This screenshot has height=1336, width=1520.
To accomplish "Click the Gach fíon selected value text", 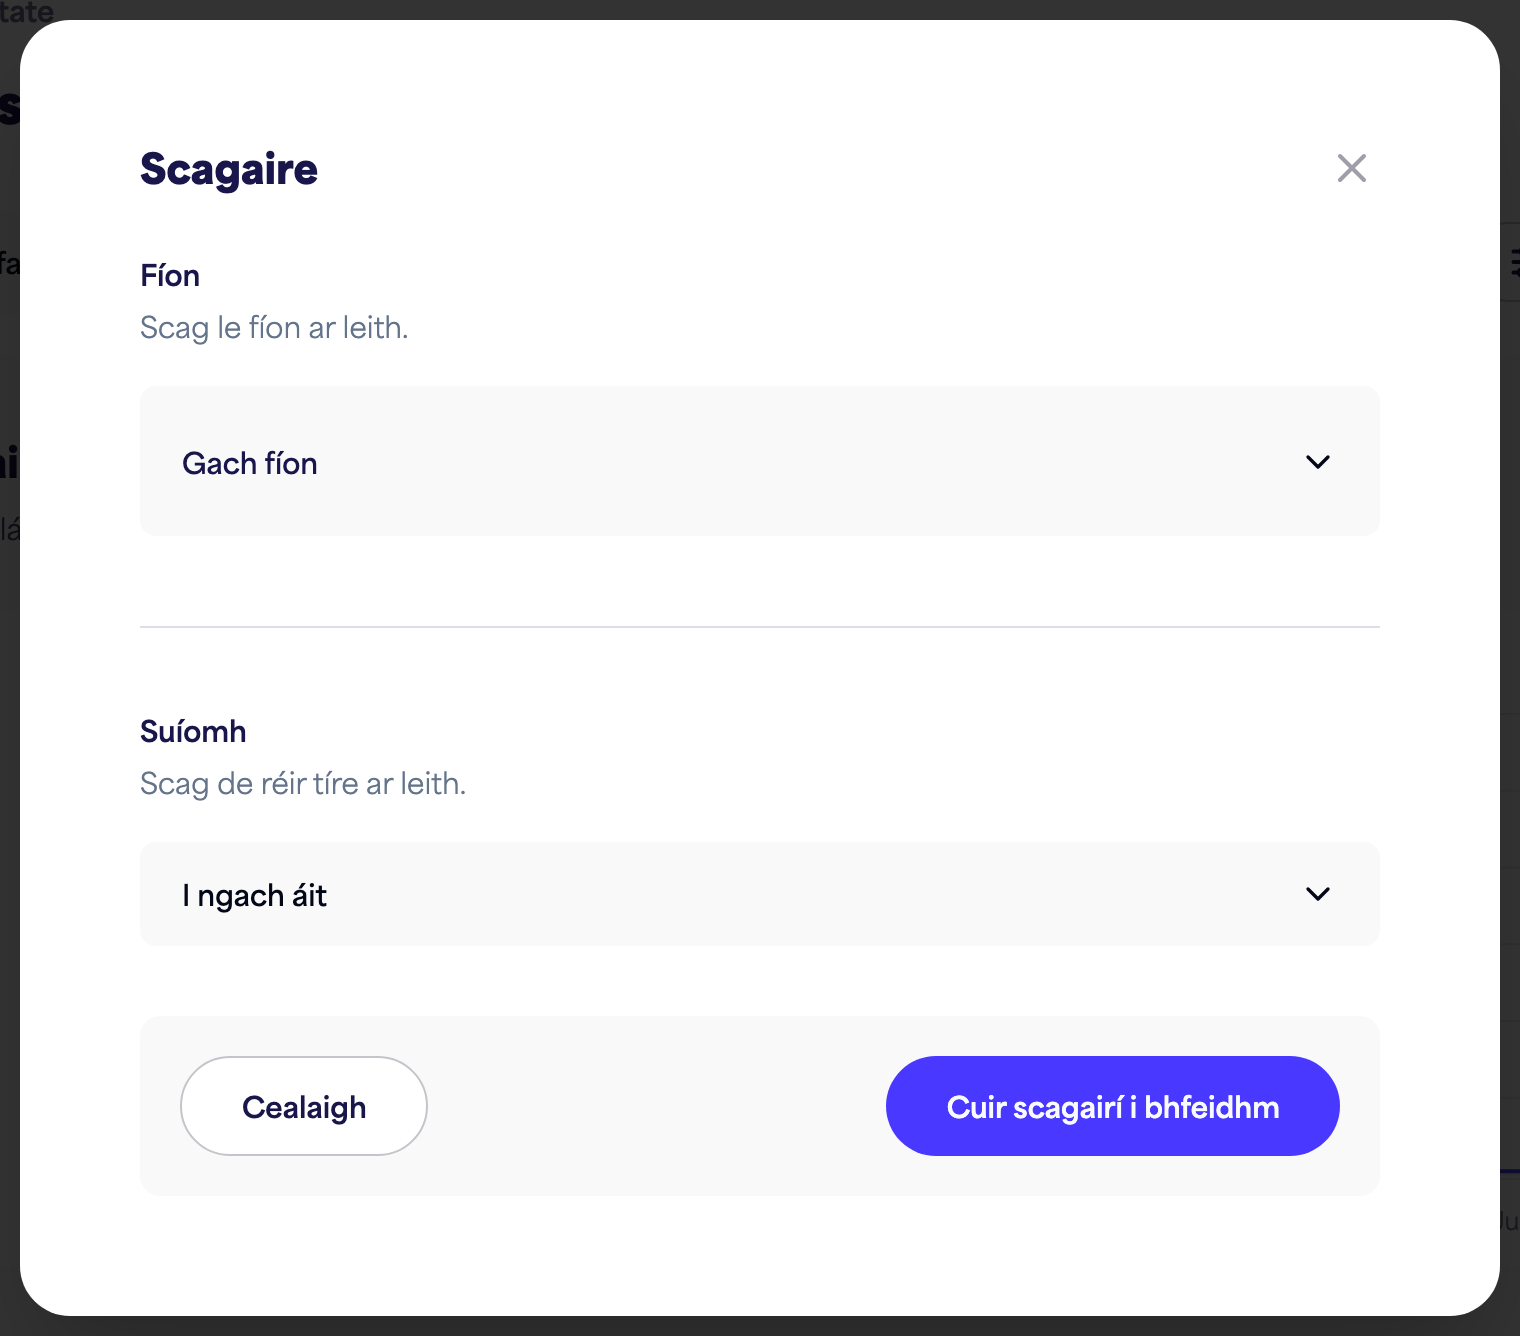I will coord(250,463).
